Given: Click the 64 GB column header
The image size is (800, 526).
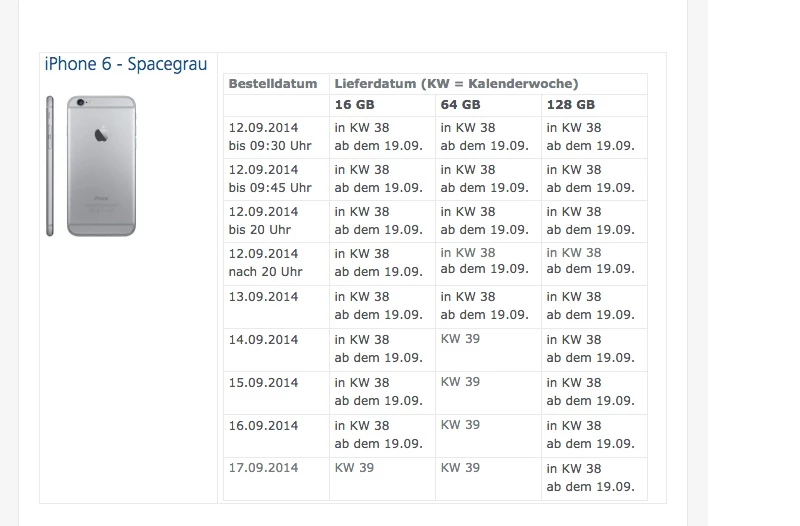Looking at the screenshot, I should click(x=488, y=105).
